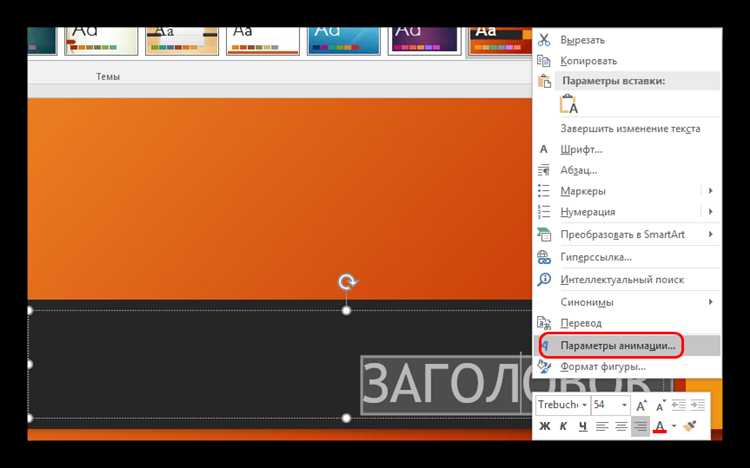This screenshot has width=750, height=468.
Task: Choose the Keep Text Only paste icon
Action: (x=569, y=104)
